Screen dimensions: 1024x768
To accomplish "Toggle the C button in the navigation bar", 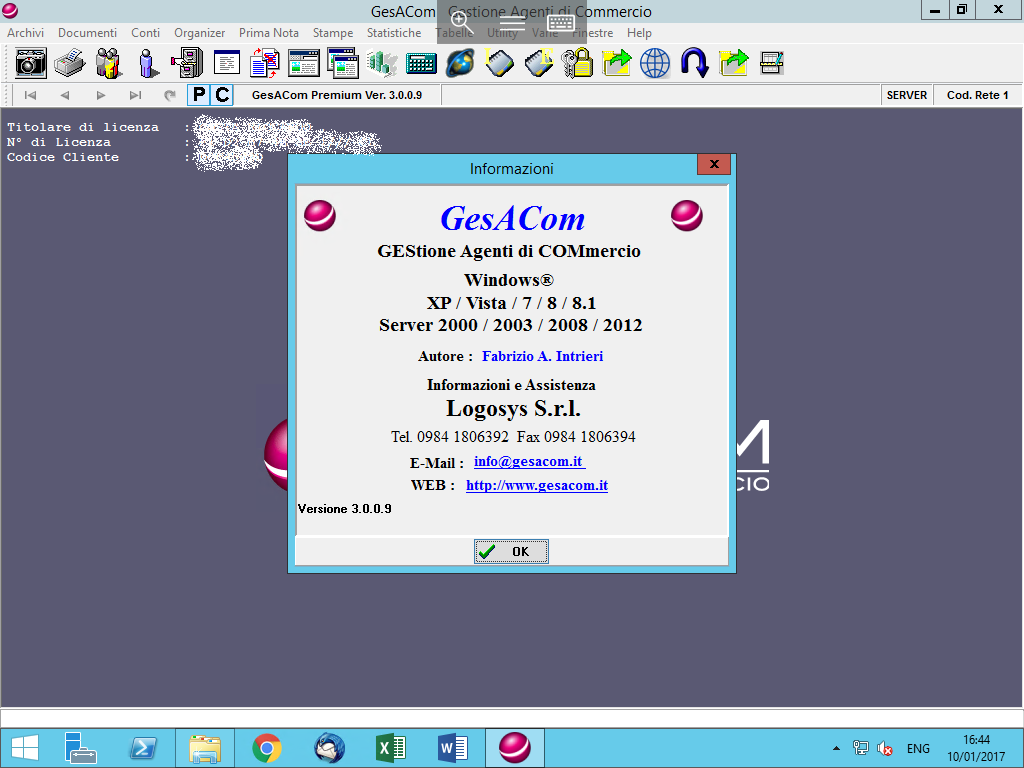I will coord(222,95).
